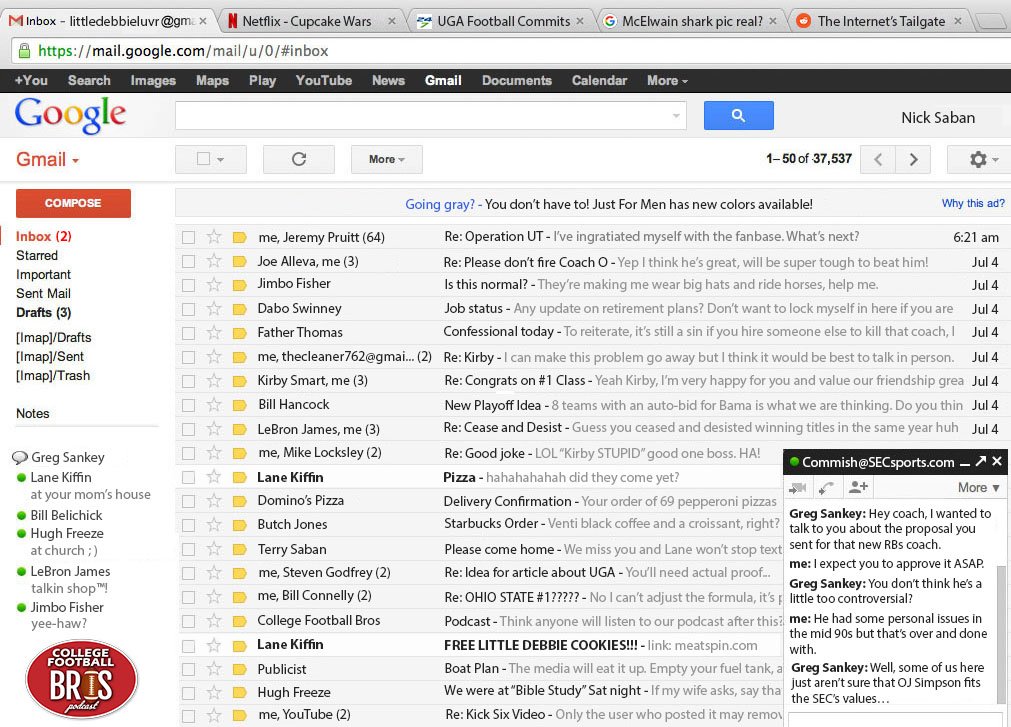Start video call in chat window
1011x727 pixels.
798,488
